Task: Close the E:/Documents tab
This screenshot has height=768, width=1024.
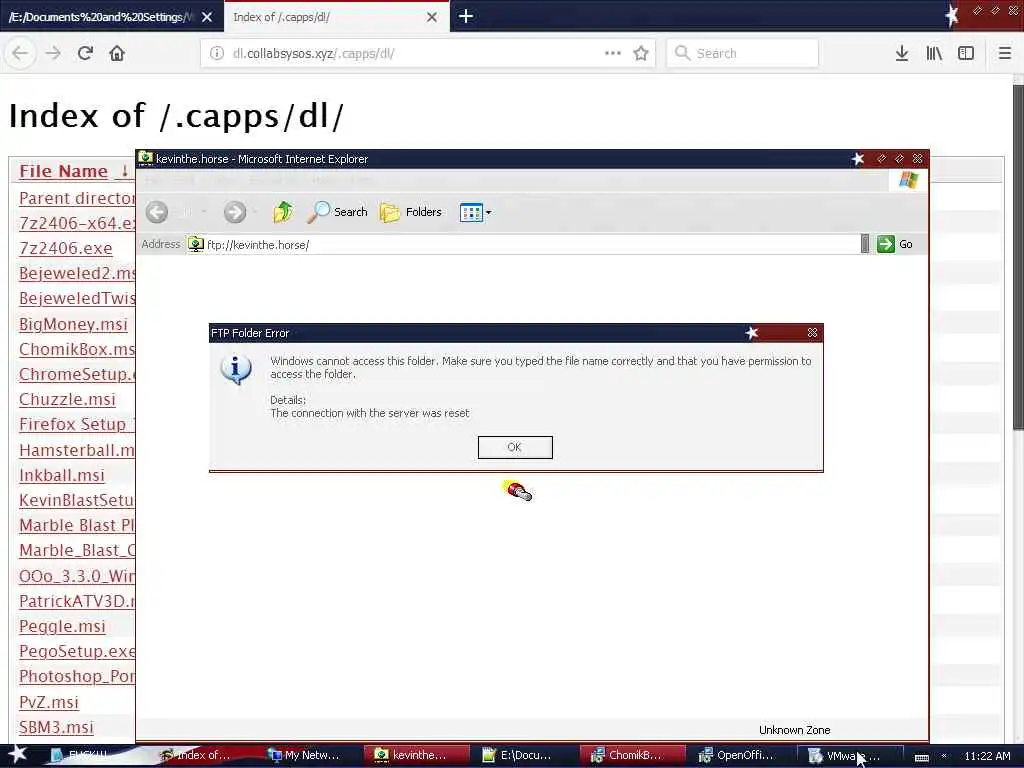Action: click(x=207, y=17)
